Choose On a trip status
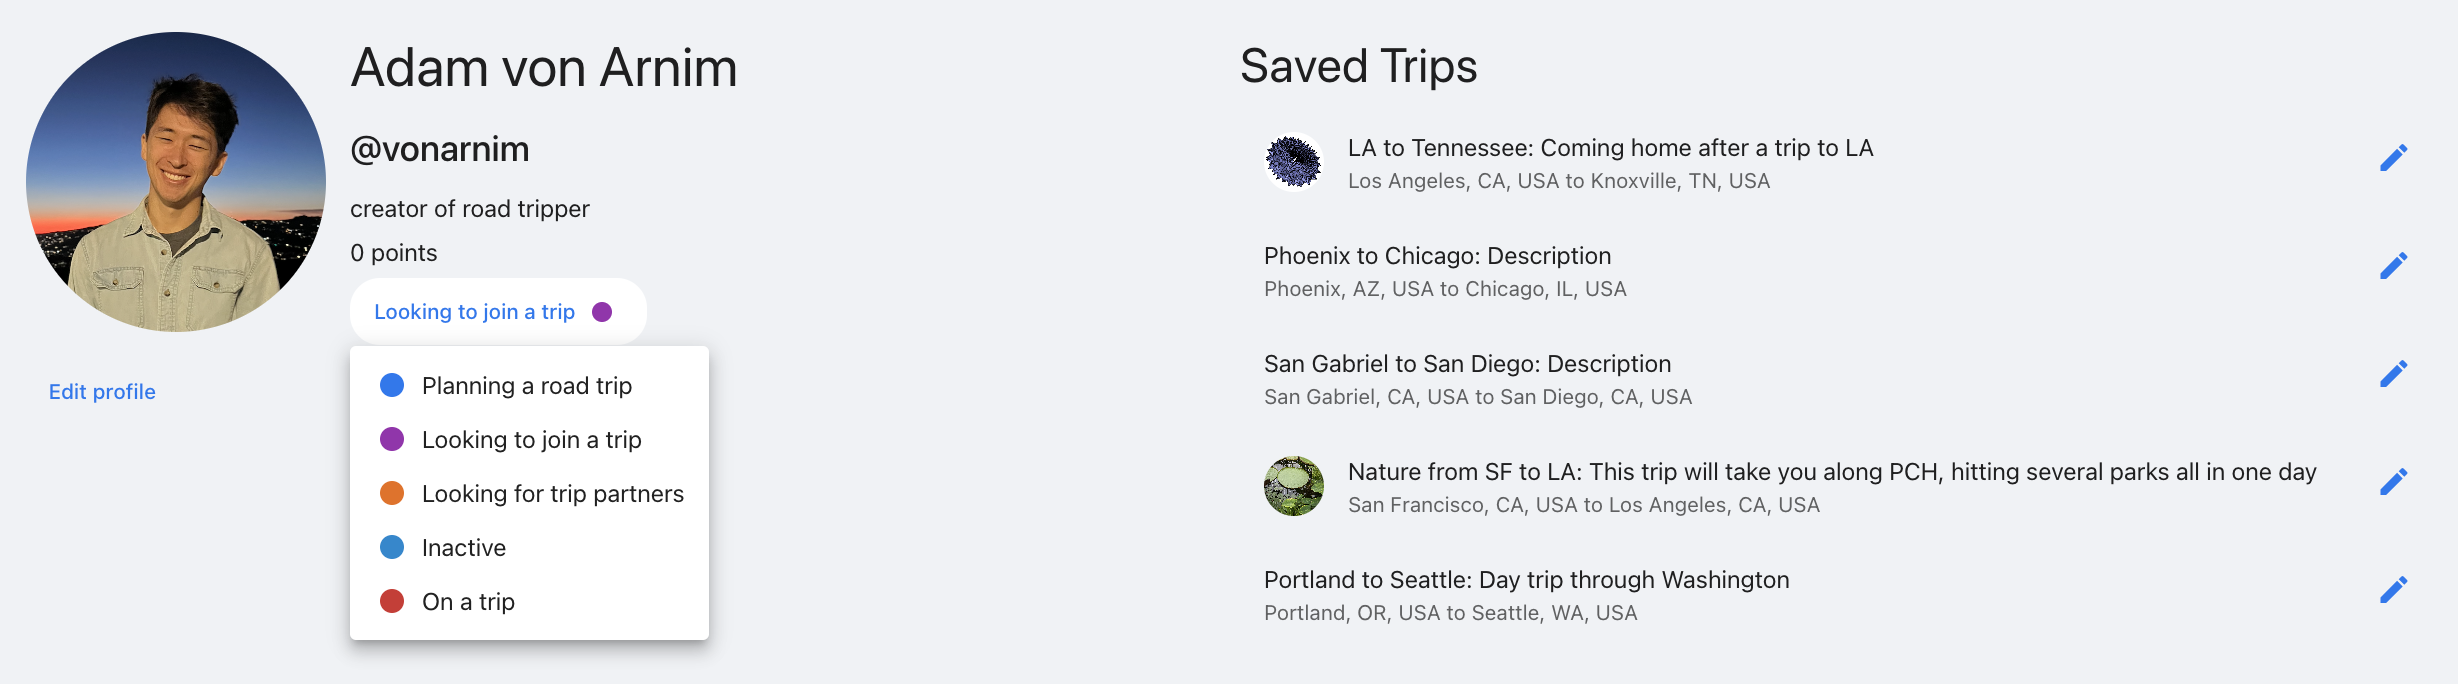 coord(529,602)
